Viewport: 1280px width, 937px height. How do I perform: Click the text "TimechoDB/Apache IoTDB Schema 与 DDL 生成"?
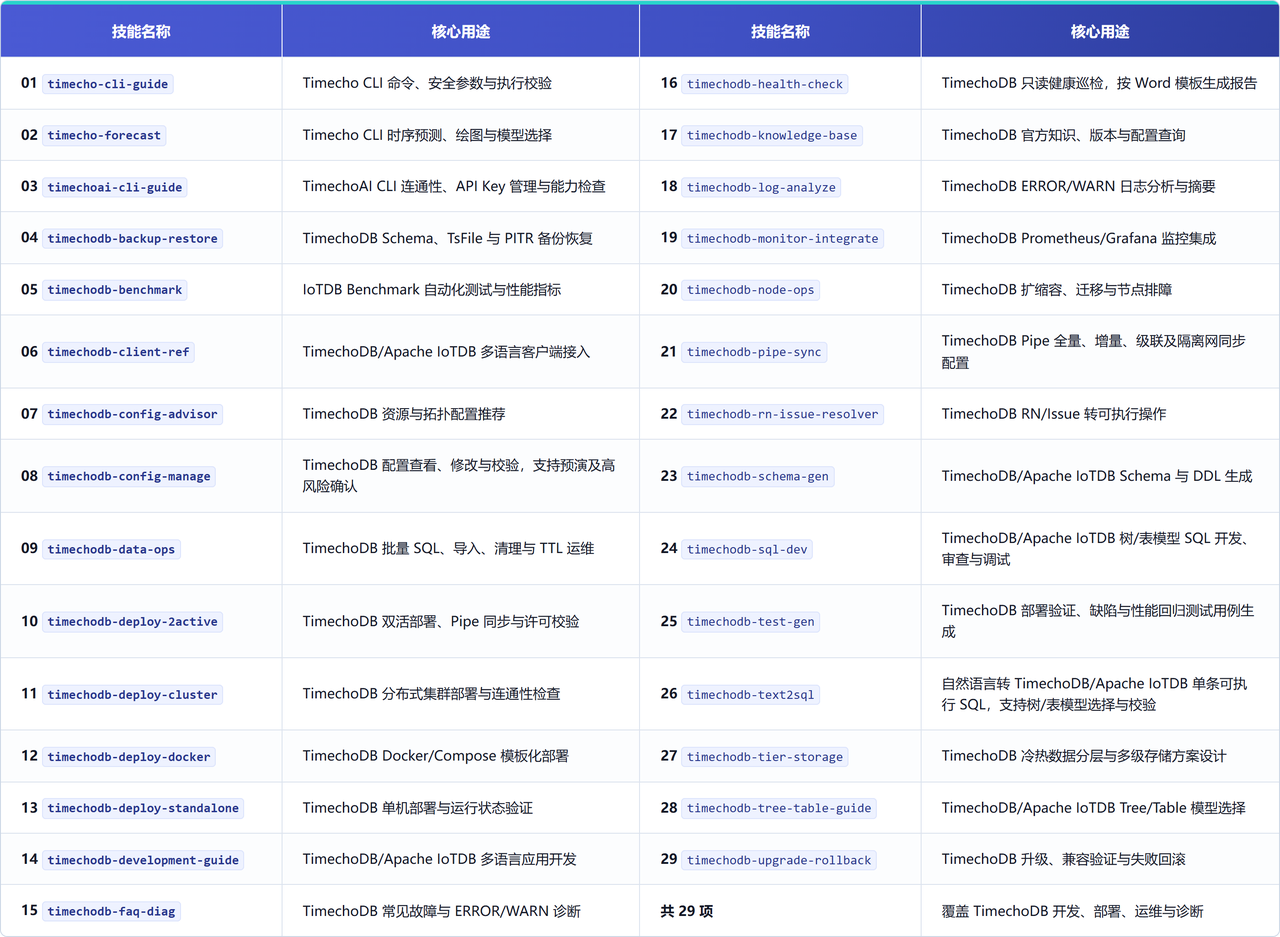click(1097, 476)
